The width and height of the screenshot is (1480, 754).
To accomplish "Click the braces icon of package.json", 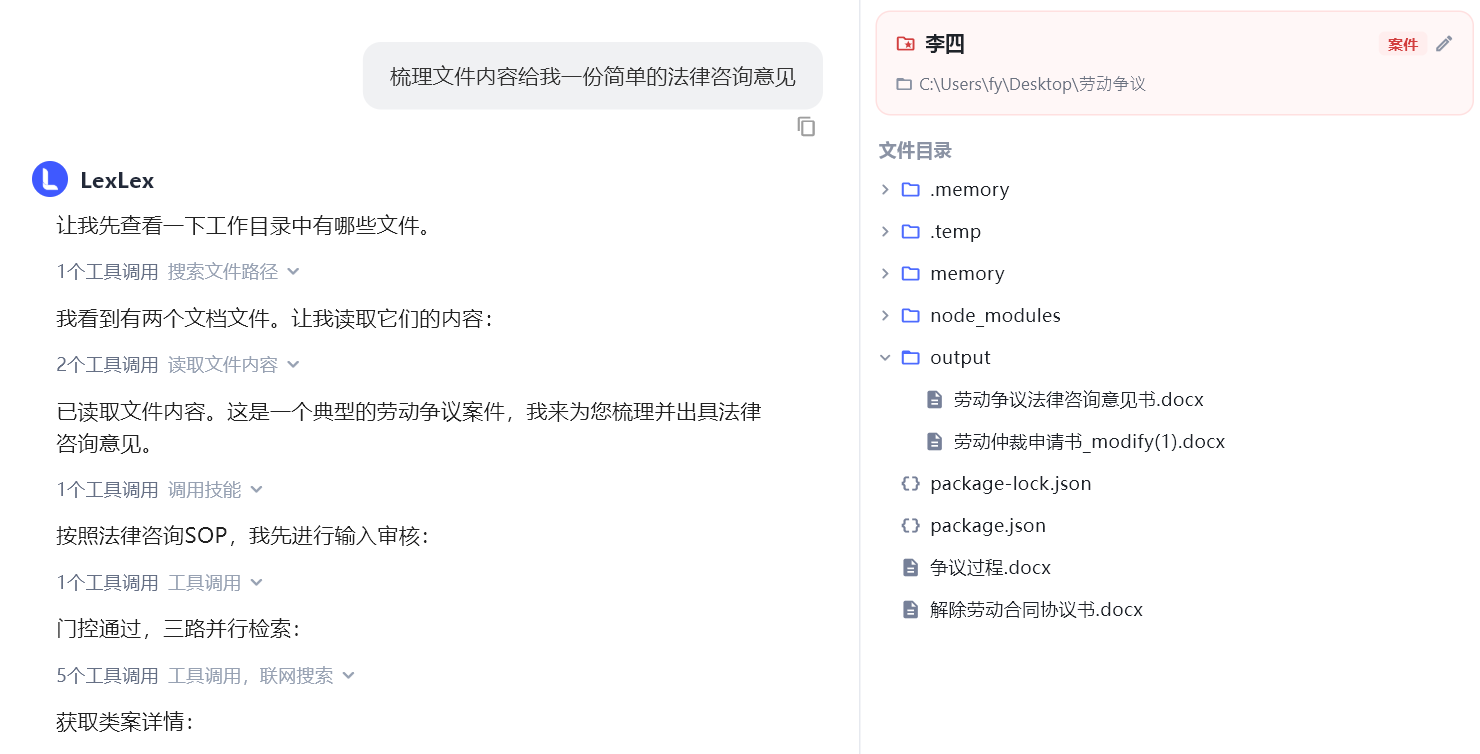I will point(910,526).
